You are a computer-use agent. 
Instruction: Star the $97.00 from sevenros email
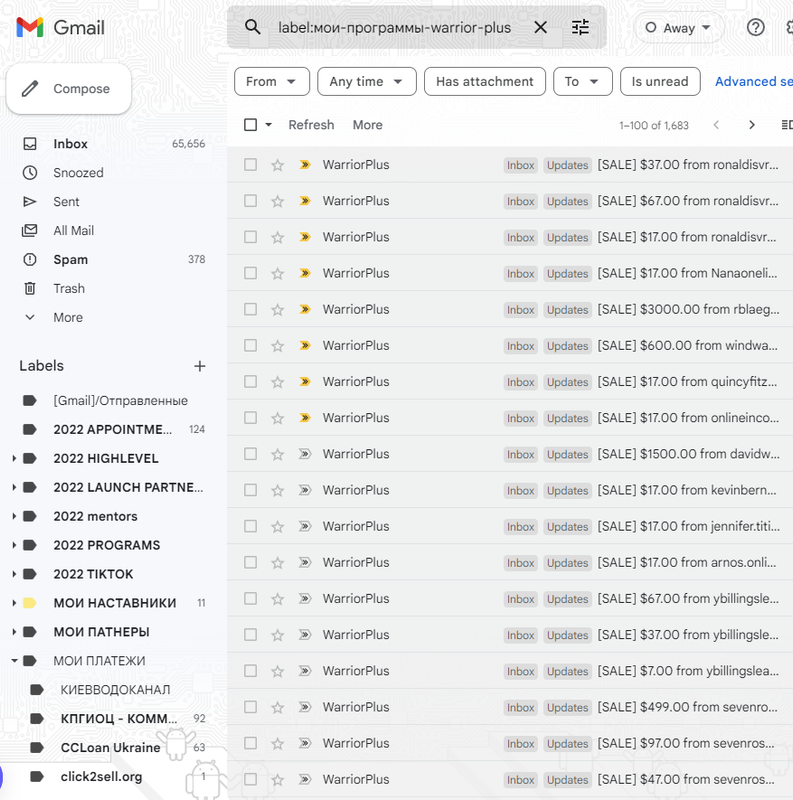[x=277, y=743]
